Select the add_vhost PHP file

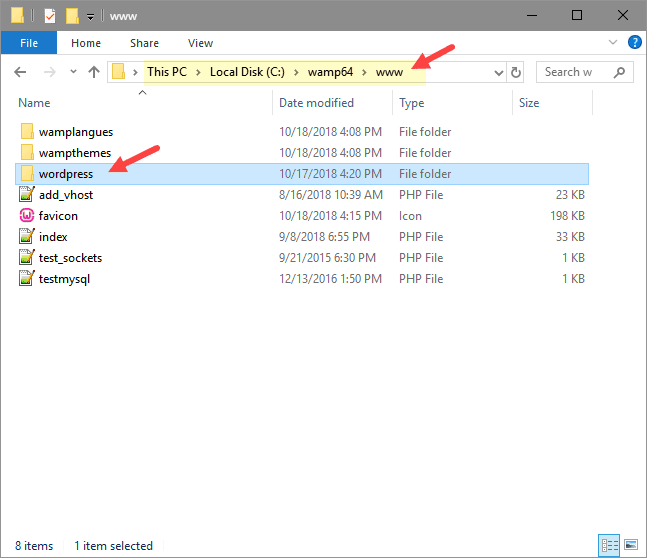click(x=66, y=195)
